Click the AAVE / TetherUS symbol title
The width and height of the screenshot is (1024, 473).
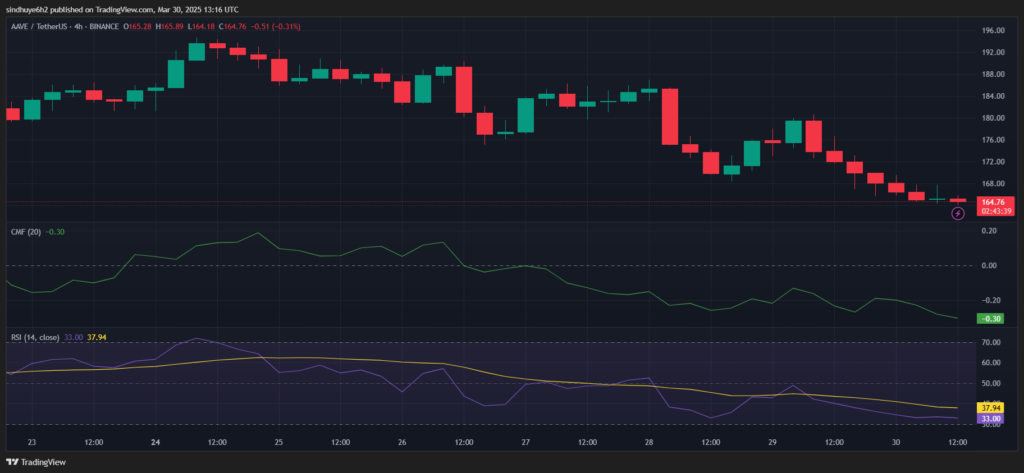point(52,27)
